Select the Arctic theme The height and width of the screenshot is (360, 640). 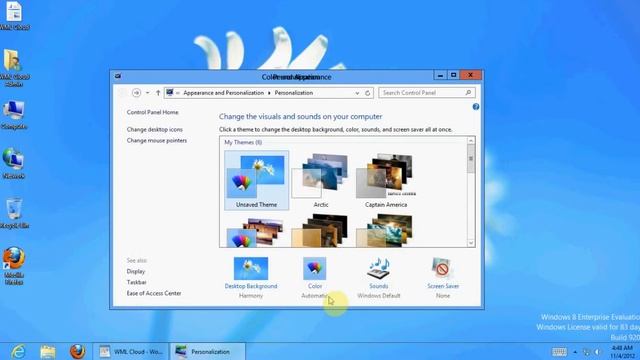(321, 180)
